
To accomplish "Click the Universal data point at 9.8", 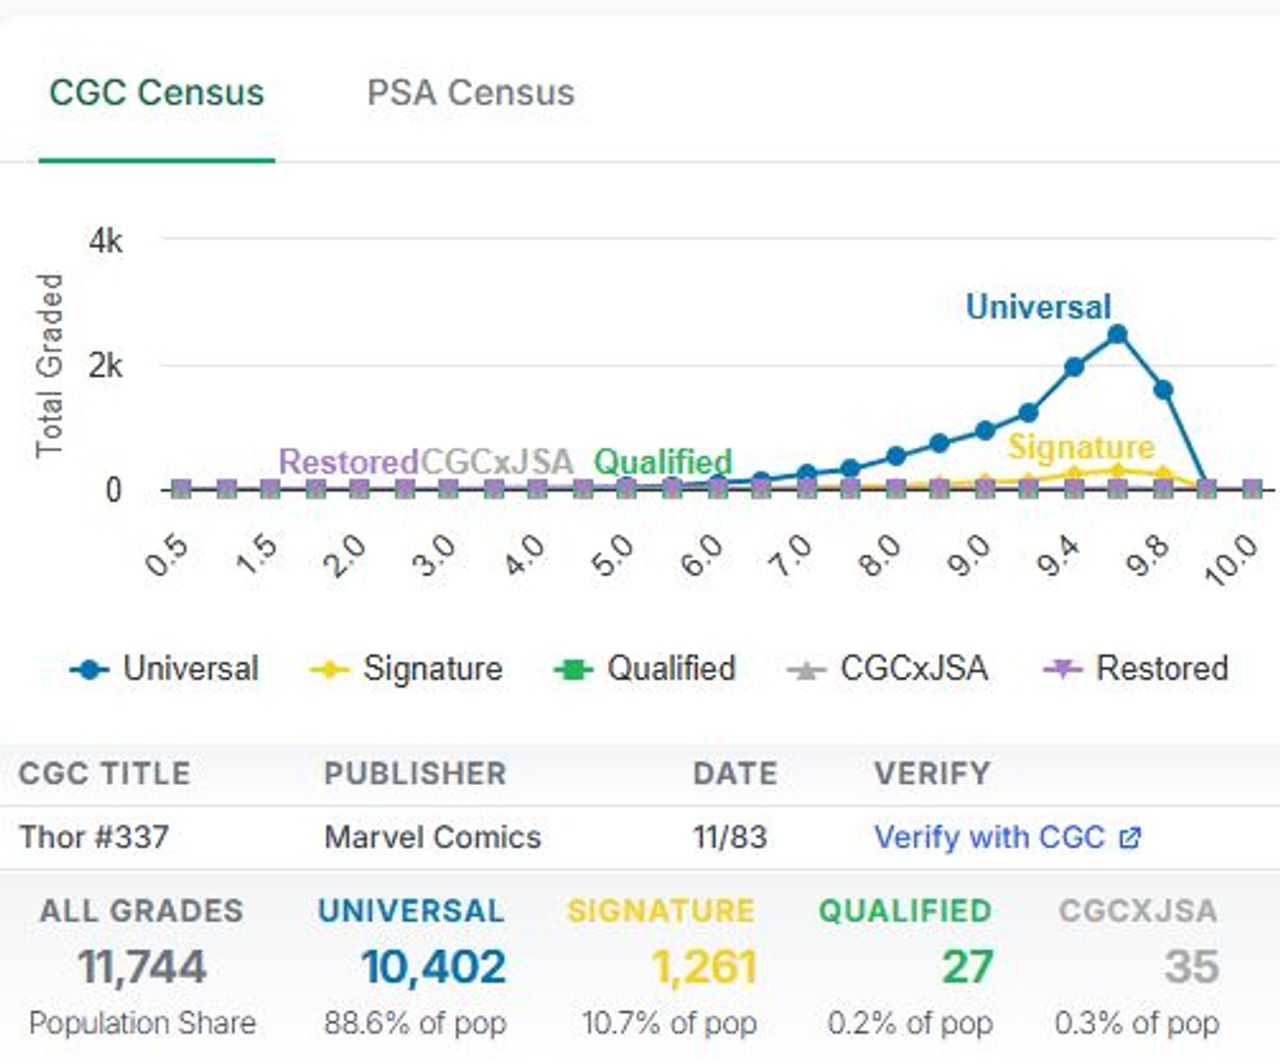I will [1163, 390].
